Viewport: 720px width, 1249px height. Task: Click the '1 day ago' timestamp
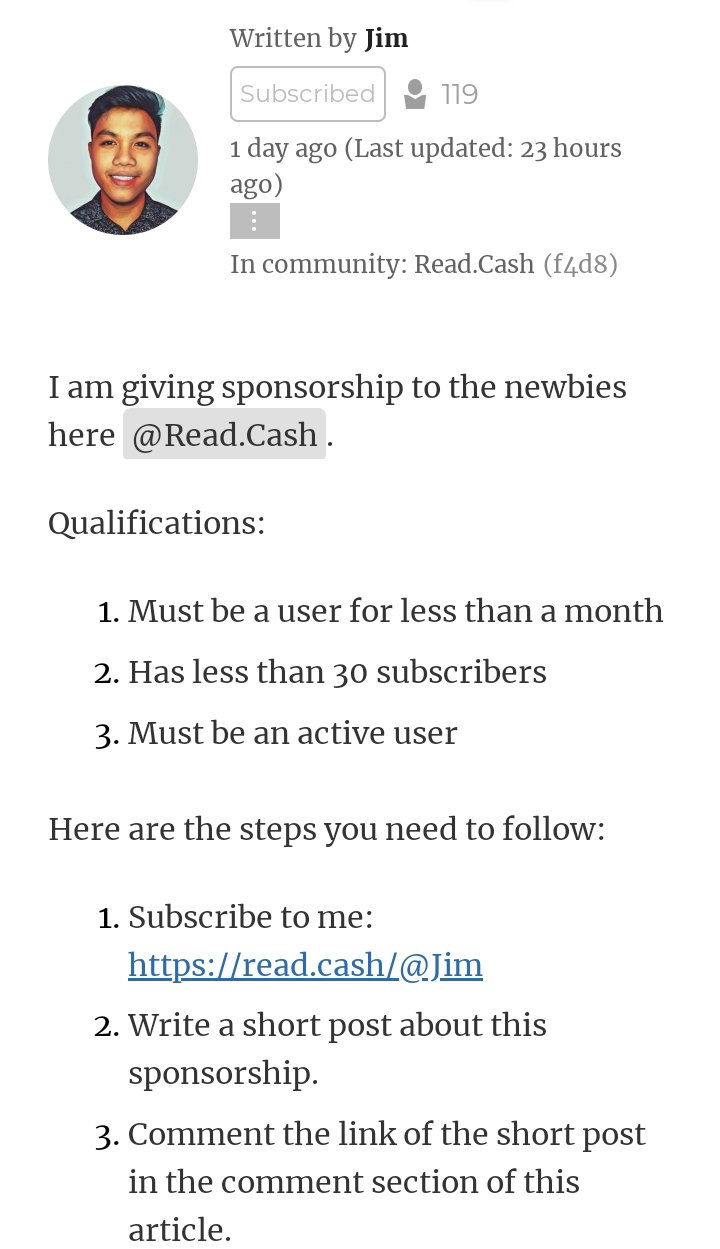pos(283,149)
